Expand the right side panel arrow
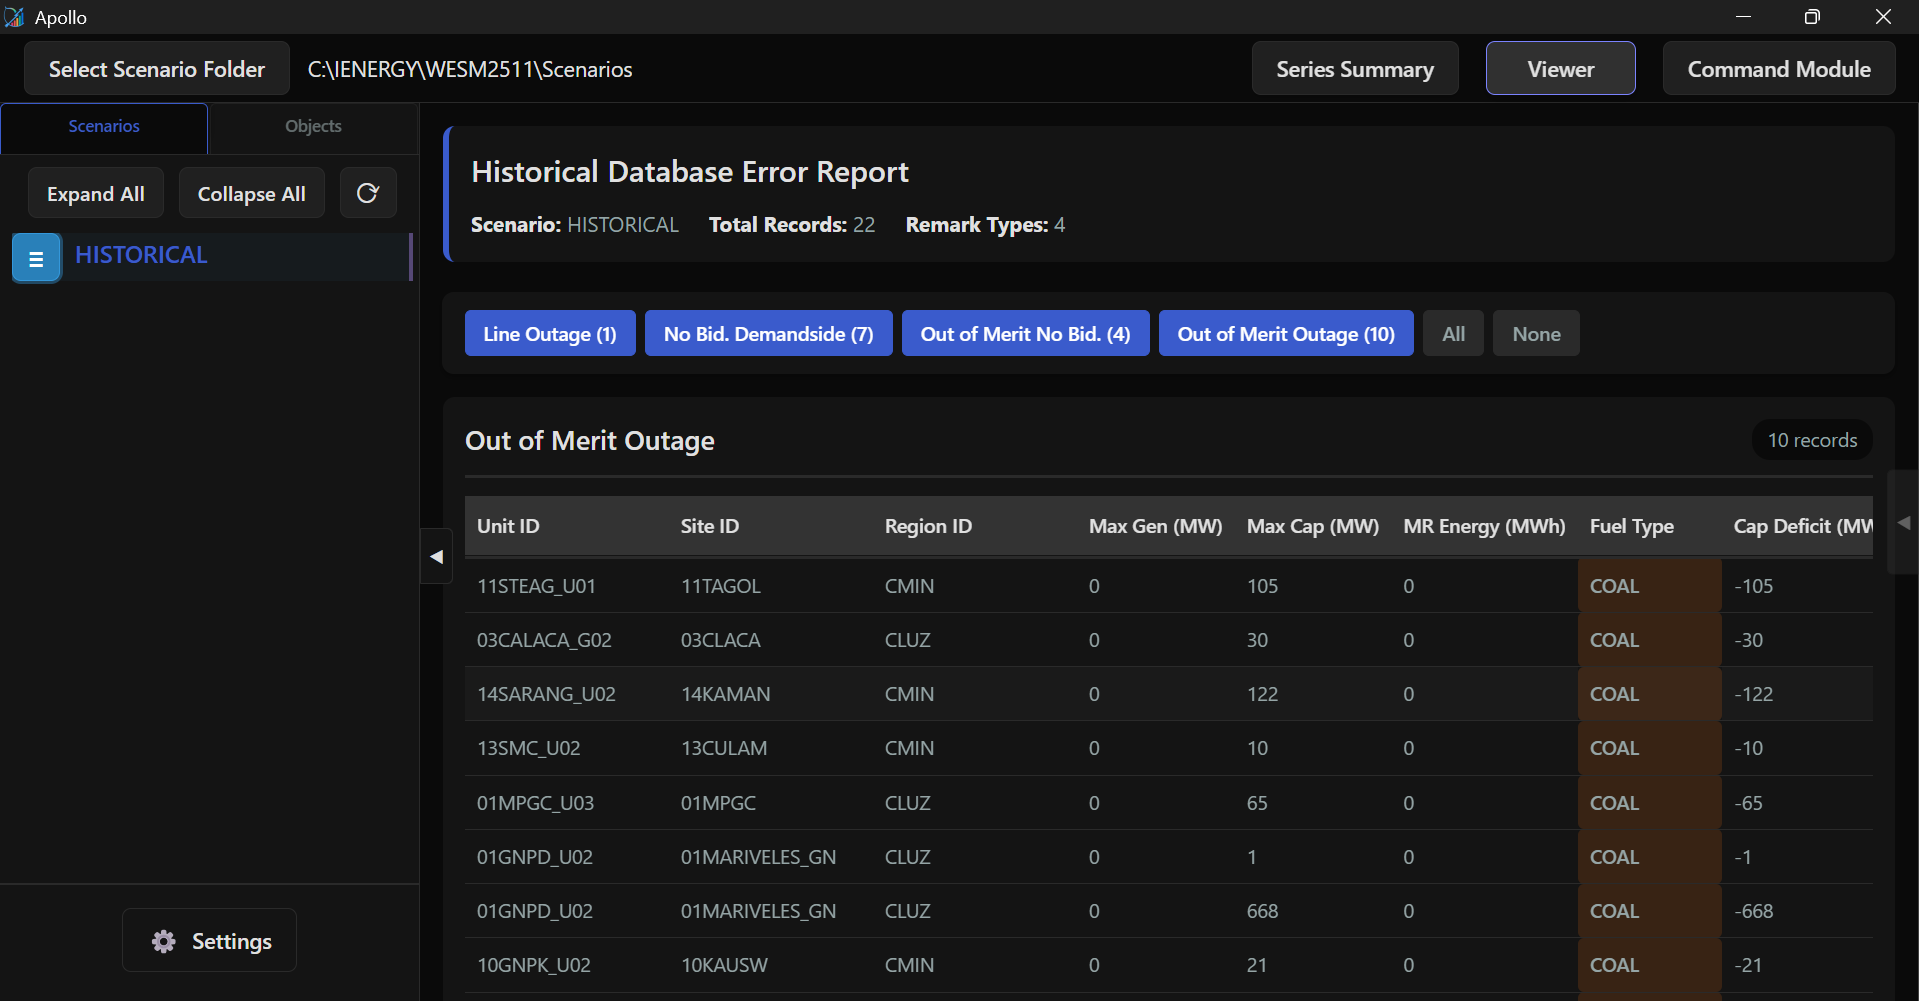 1903,523
